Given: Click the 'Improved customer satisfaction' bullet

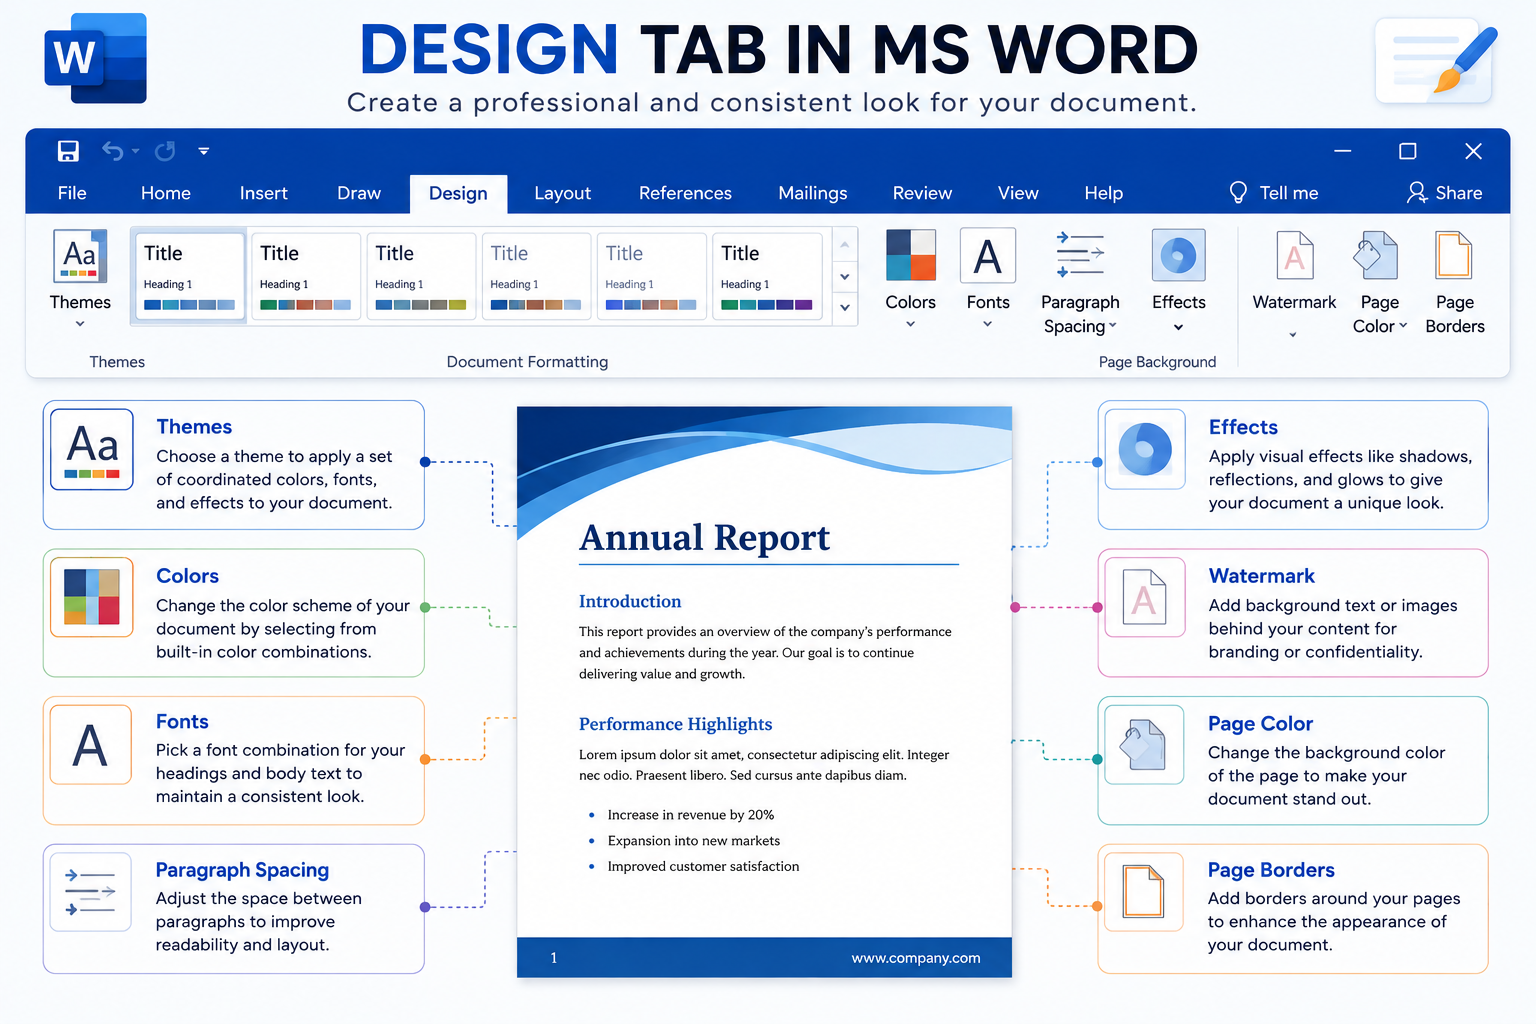Looking at the screenshot, I should click(x=703, y=866).
